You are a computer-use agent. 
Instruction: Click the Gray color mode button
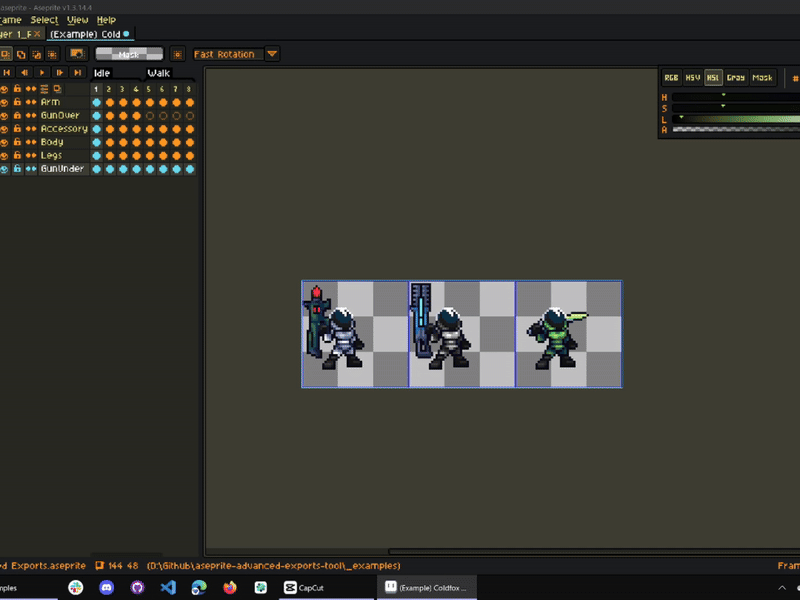pos(736,77)
